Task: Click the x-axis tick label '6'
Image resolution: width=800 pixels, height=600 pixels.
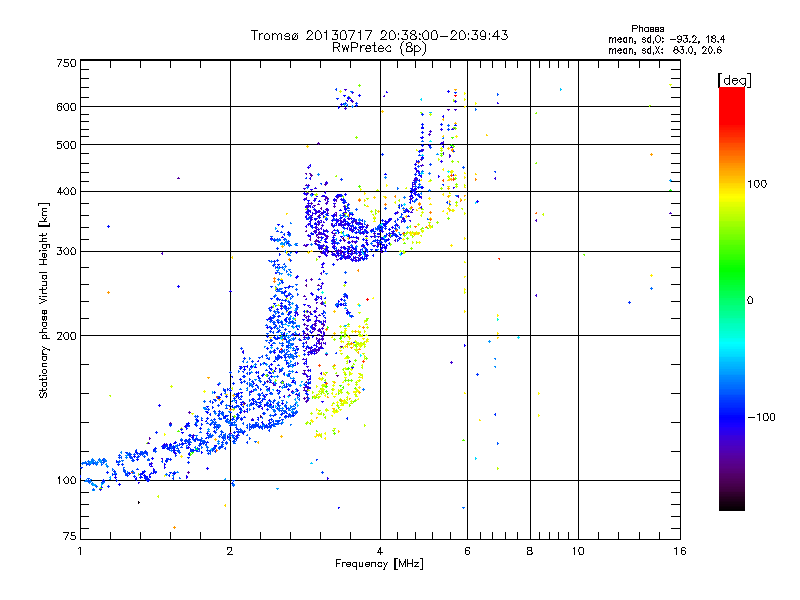Action: click(467, 551)
